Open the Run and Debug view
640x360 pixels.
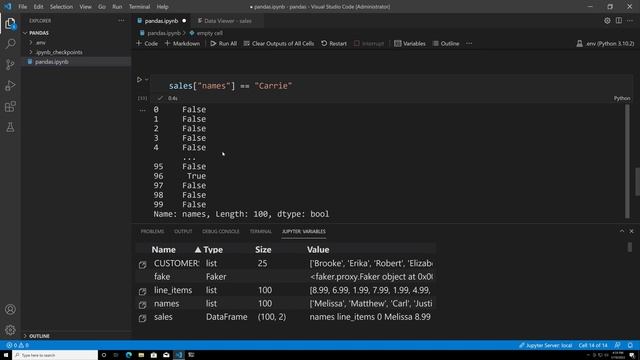pyautogui.click(x=10, y=86)
